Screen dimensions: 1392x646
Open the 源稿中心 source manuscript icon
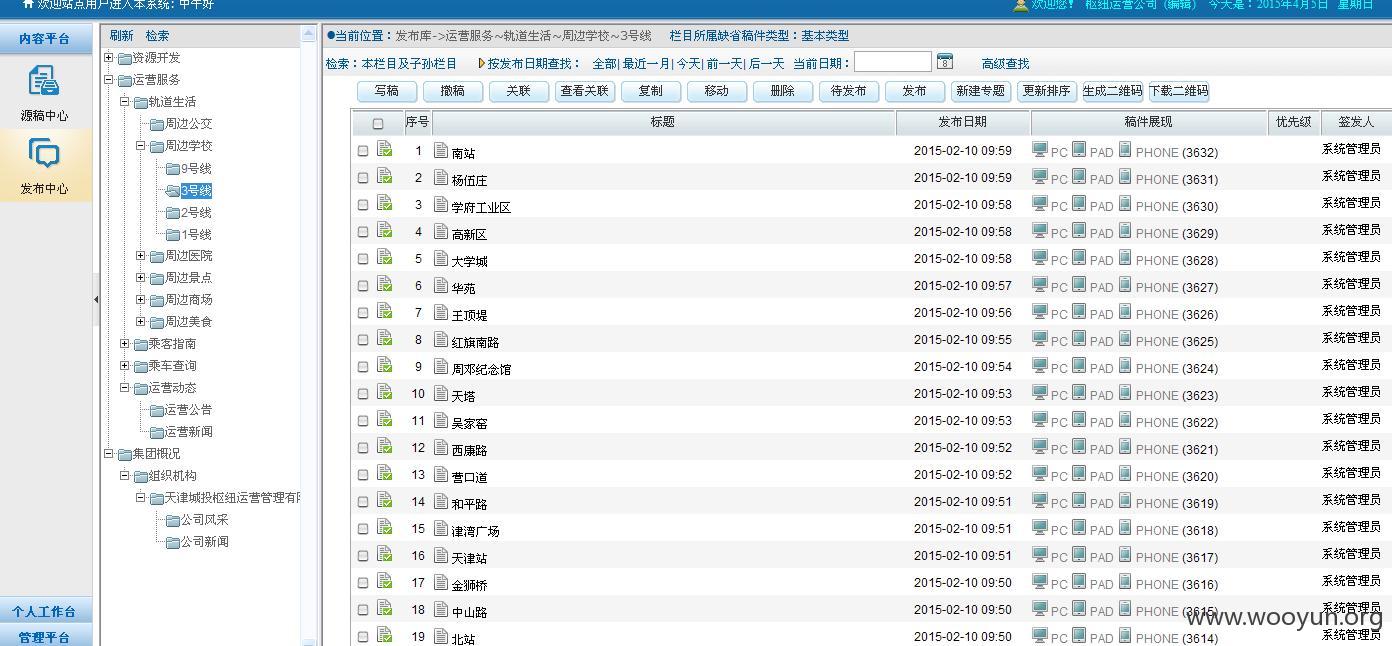point(44,80)
